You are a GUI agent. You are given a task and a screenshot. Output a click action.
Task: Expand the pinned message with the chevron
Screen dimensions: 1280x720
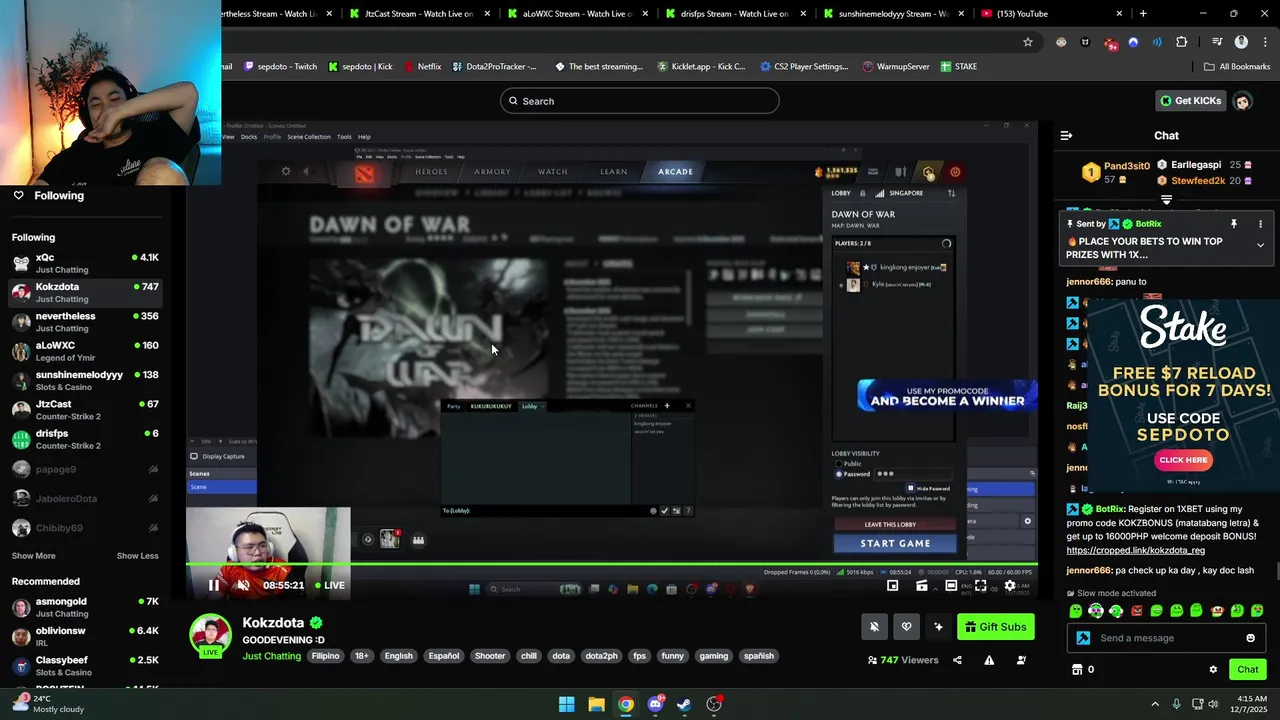click(1260, 245)
